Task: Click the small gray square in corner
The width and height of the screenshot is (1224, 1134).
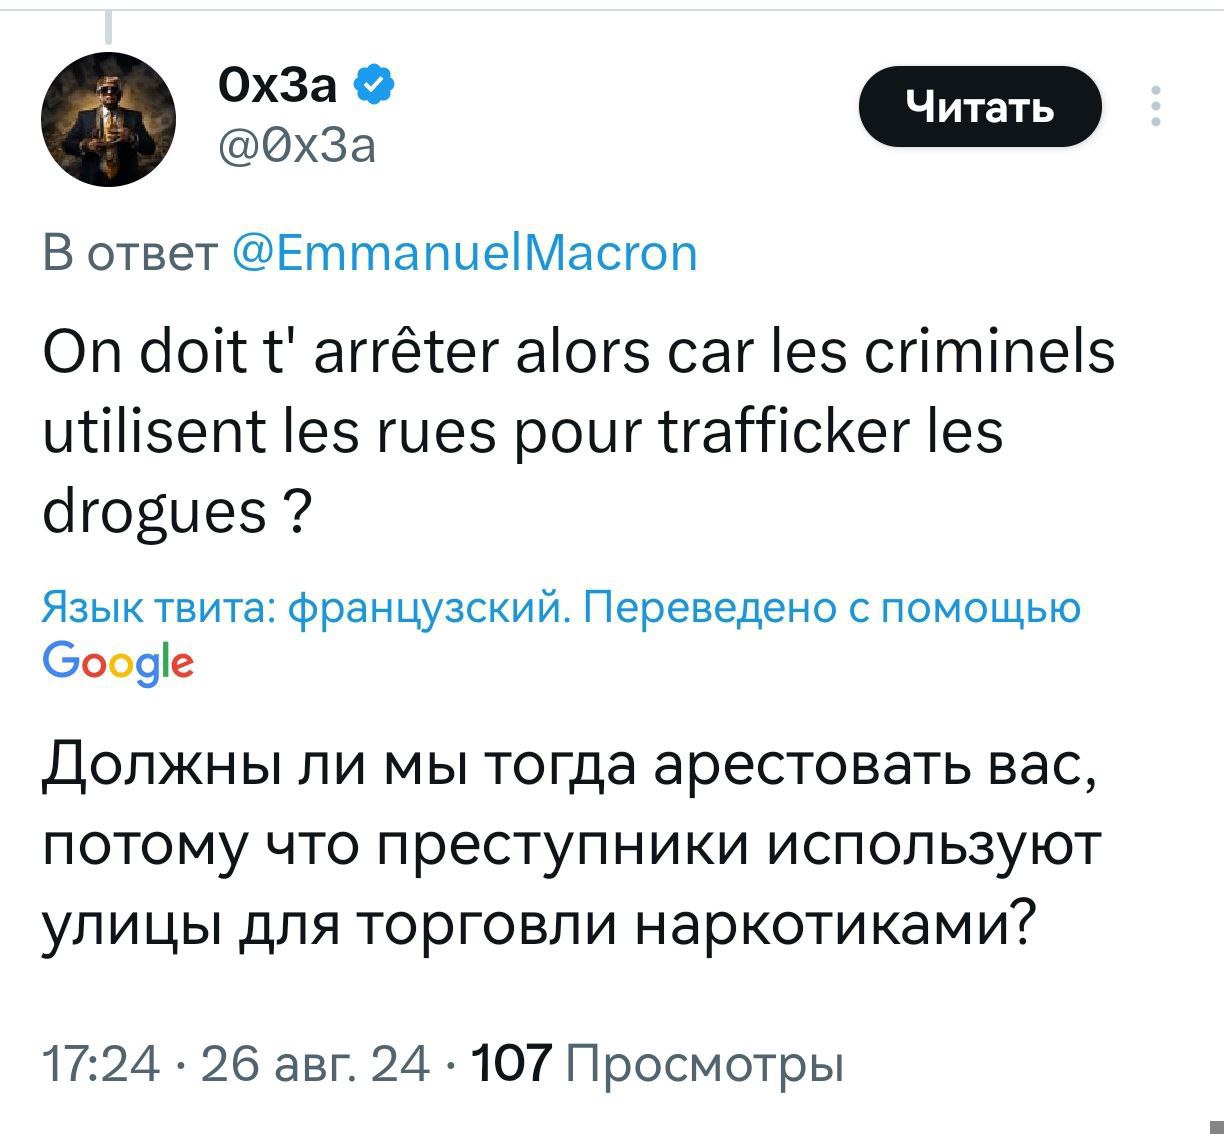Action: click(1215, 1126)
